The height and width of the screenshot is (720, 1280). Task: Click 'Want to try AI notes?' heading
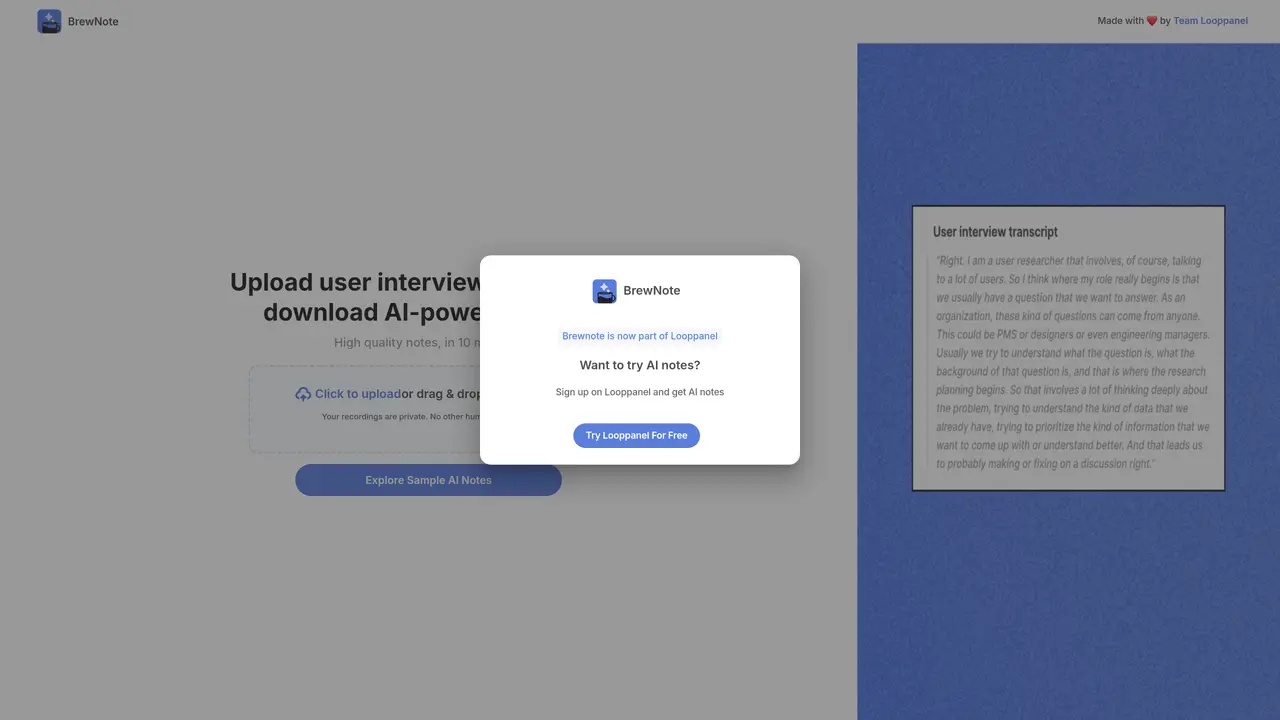[640, 365]
